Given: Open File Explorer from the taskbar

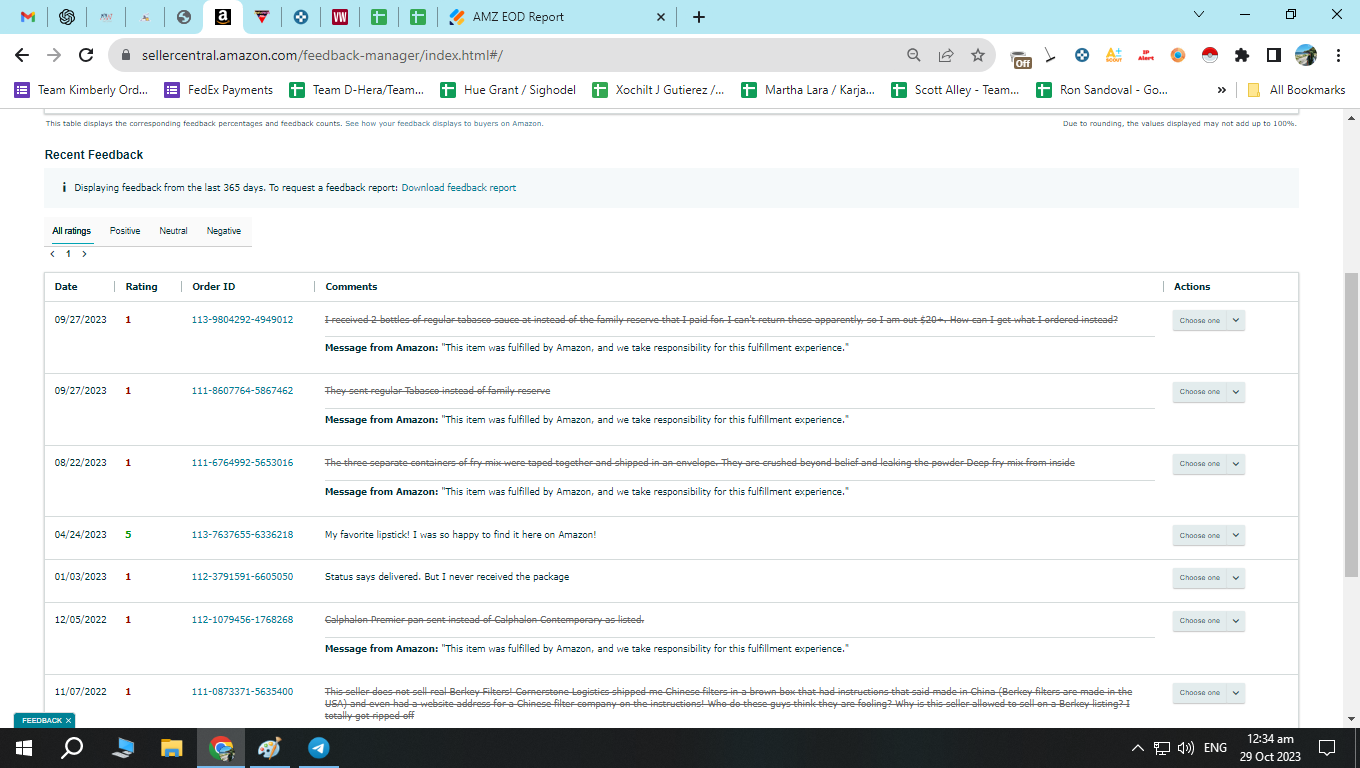Looking at the screenshot, I should 172,747.
